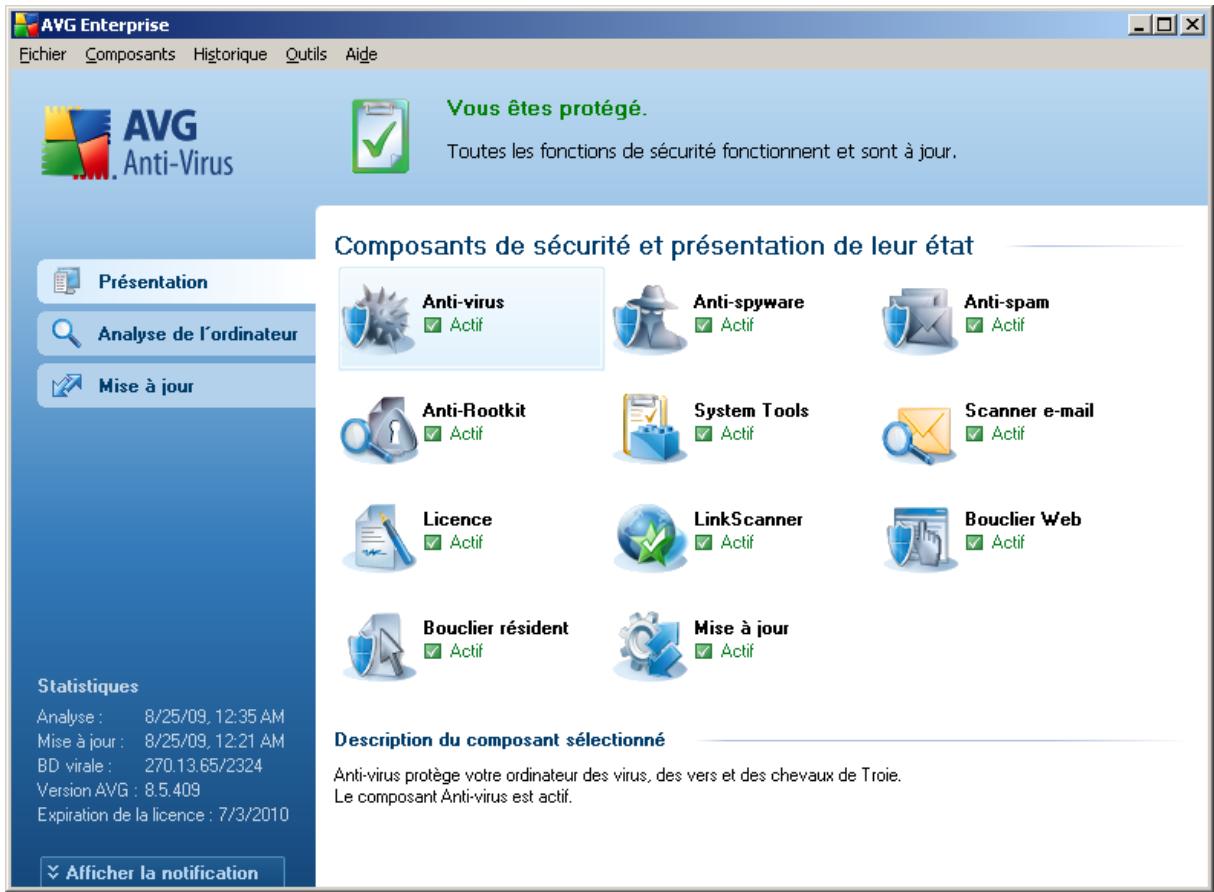Open the Aide menu
The height and width of the screenshot is (892, 1214).
click(360, 53)
